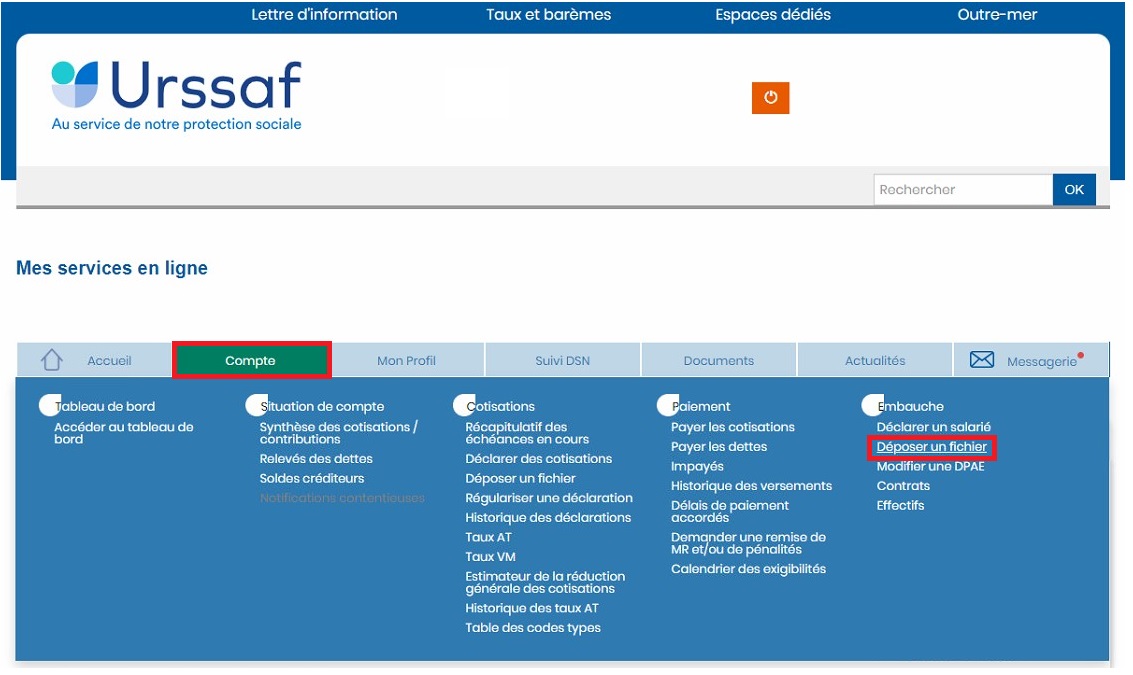
Task: Open the Payer les cotisations link
Action: pos(732,427)
